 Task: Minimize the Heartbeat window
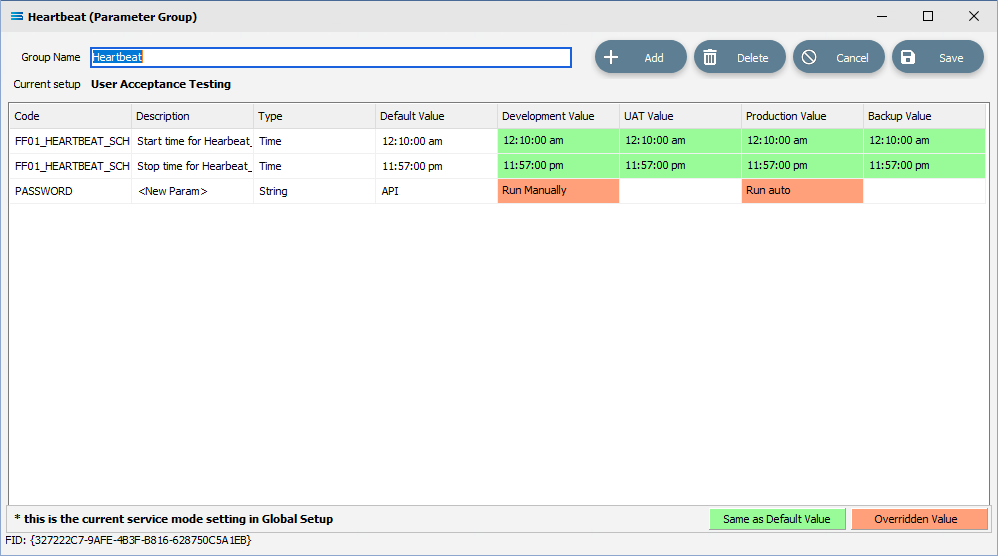coord(882,17)
